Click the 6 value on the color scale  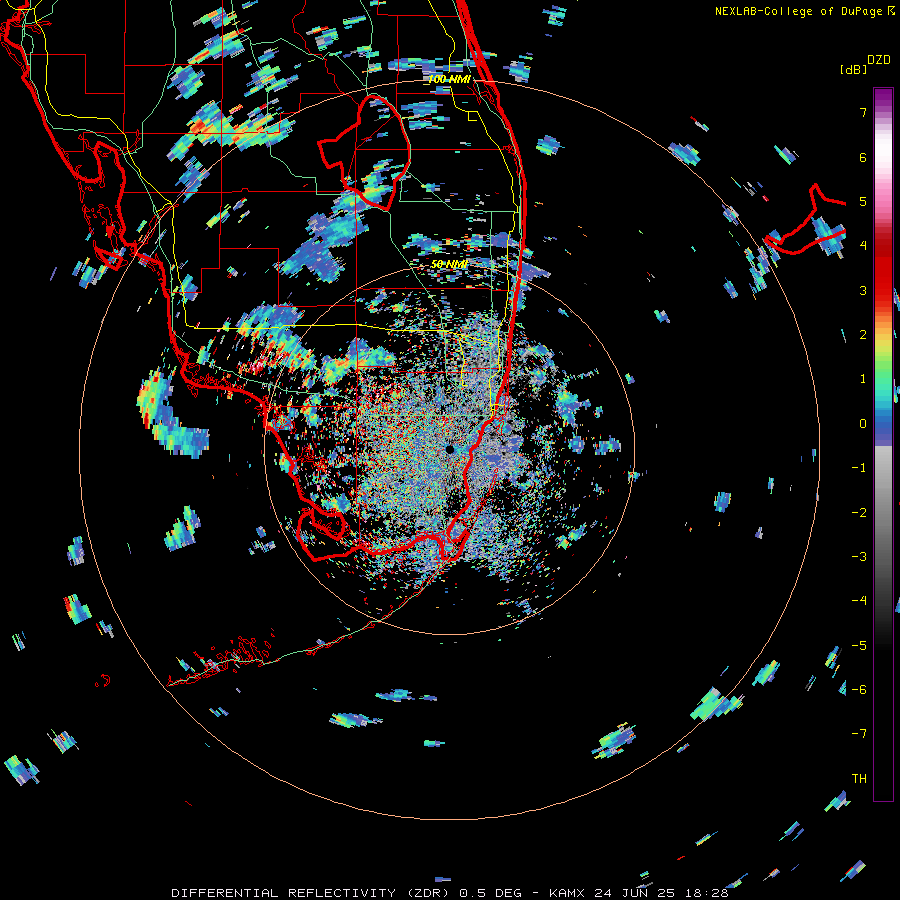click(863, 157)
